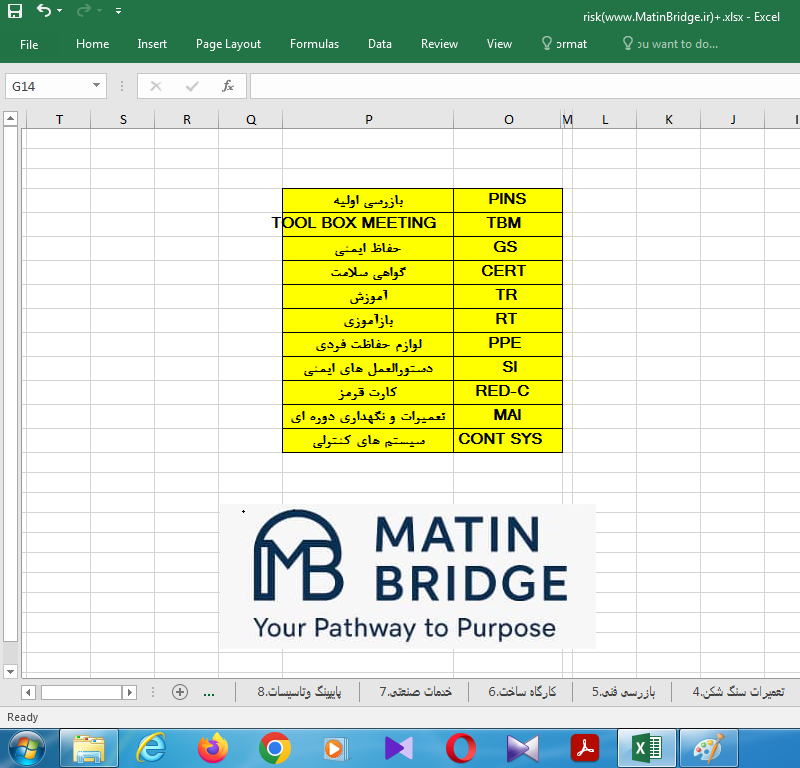This screenshot has height=768, width=800.
Task: Click the Matin Bridge logo image
Action: pos(407,576)
